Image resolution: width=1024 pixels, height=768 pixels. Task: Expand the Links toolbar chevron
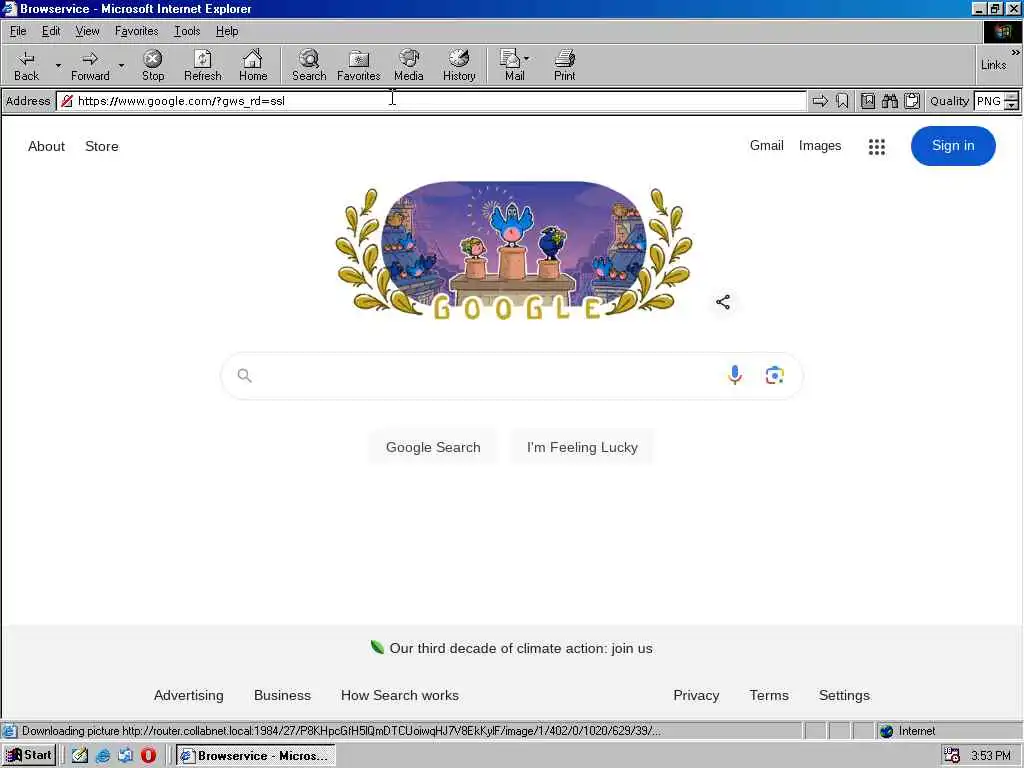point(1015,52)
